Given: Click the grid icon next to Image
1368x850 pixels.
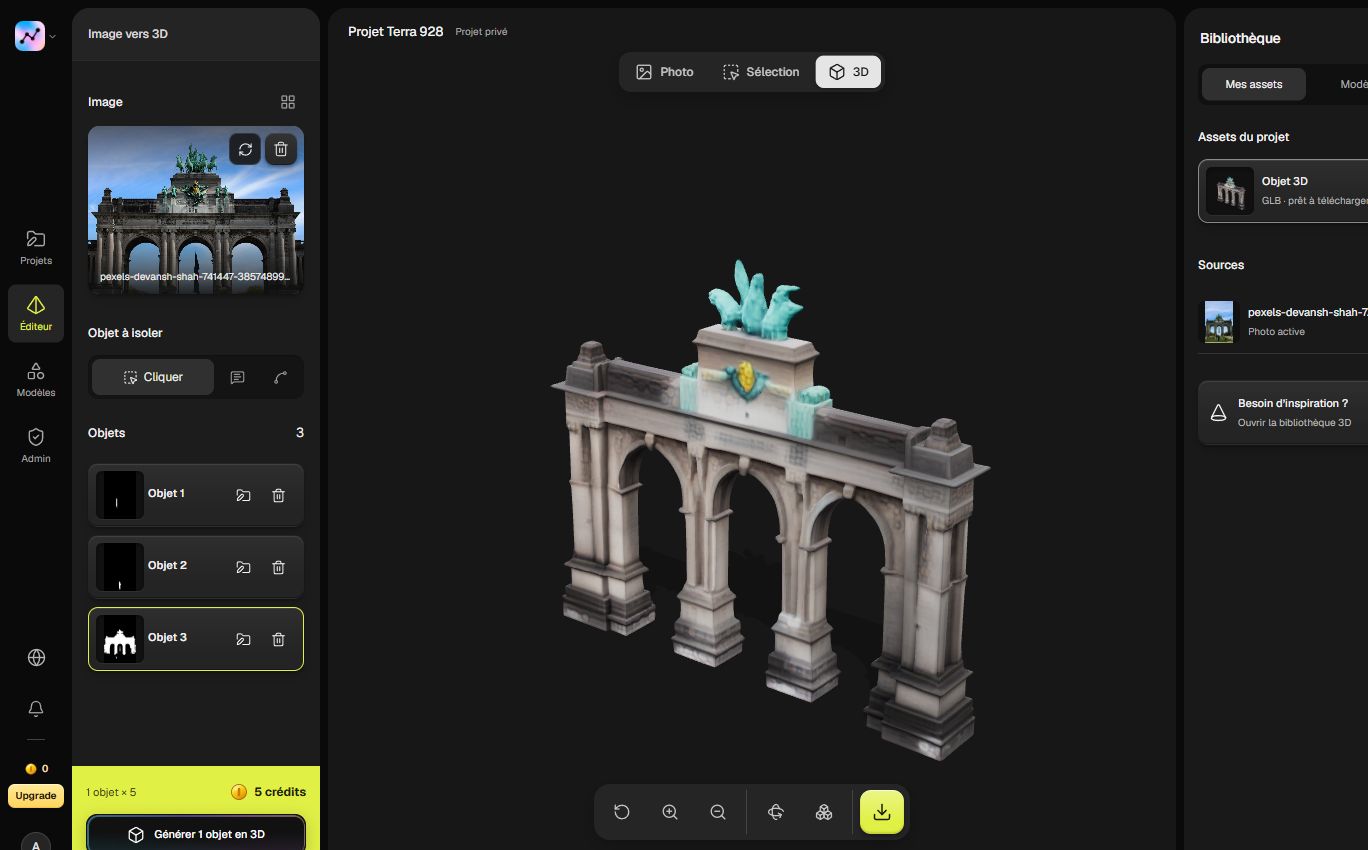Looking at the screenshot, I should pos(288,102).
